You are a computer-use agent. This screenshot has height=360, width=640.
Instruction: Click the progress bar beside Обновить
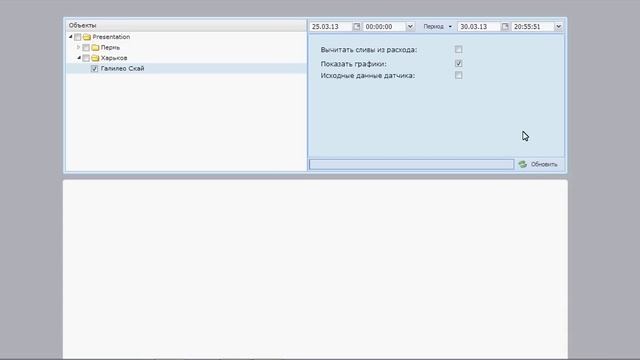click(x=411, y=164)
